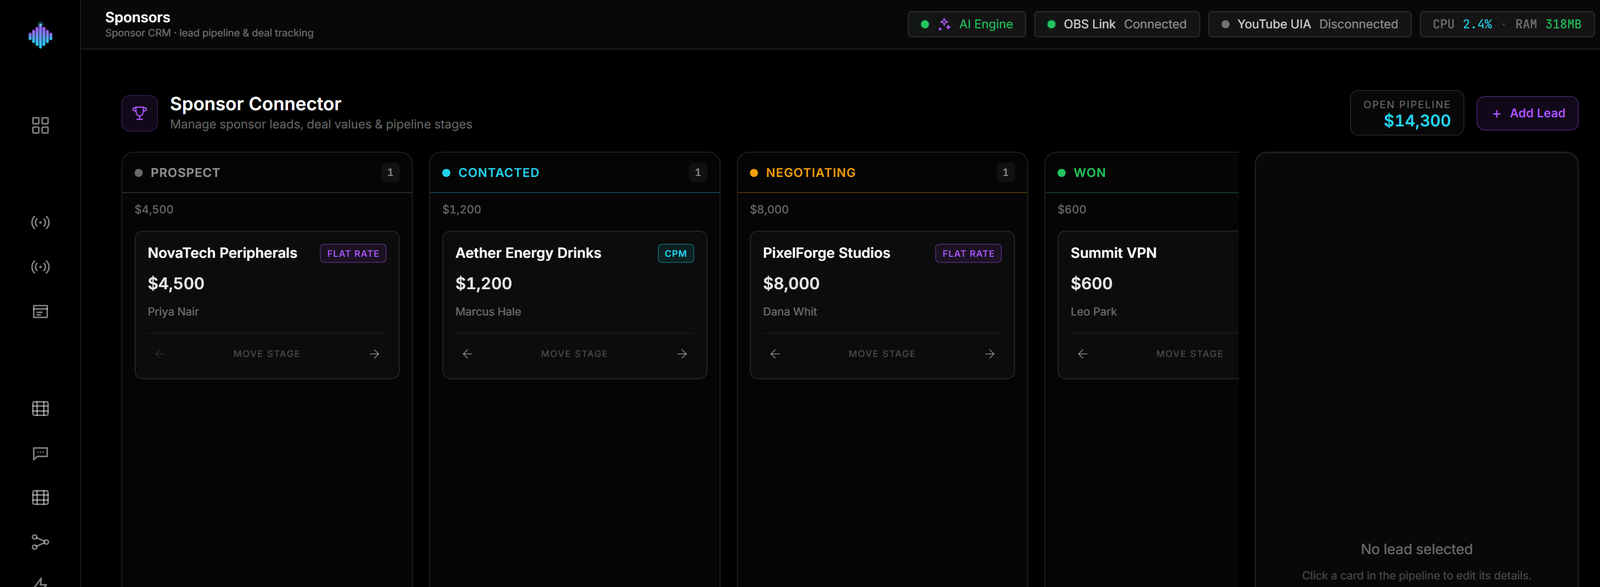Click the YouTube UIA Disconnected status chip
This screenshot has width=1600, height=587.
(1310, 24)
